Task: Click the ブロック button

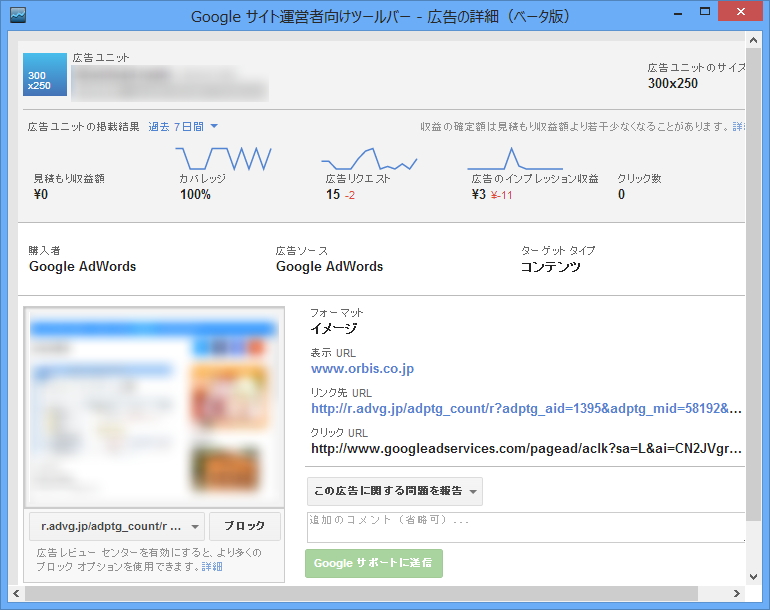Action: 245,526
